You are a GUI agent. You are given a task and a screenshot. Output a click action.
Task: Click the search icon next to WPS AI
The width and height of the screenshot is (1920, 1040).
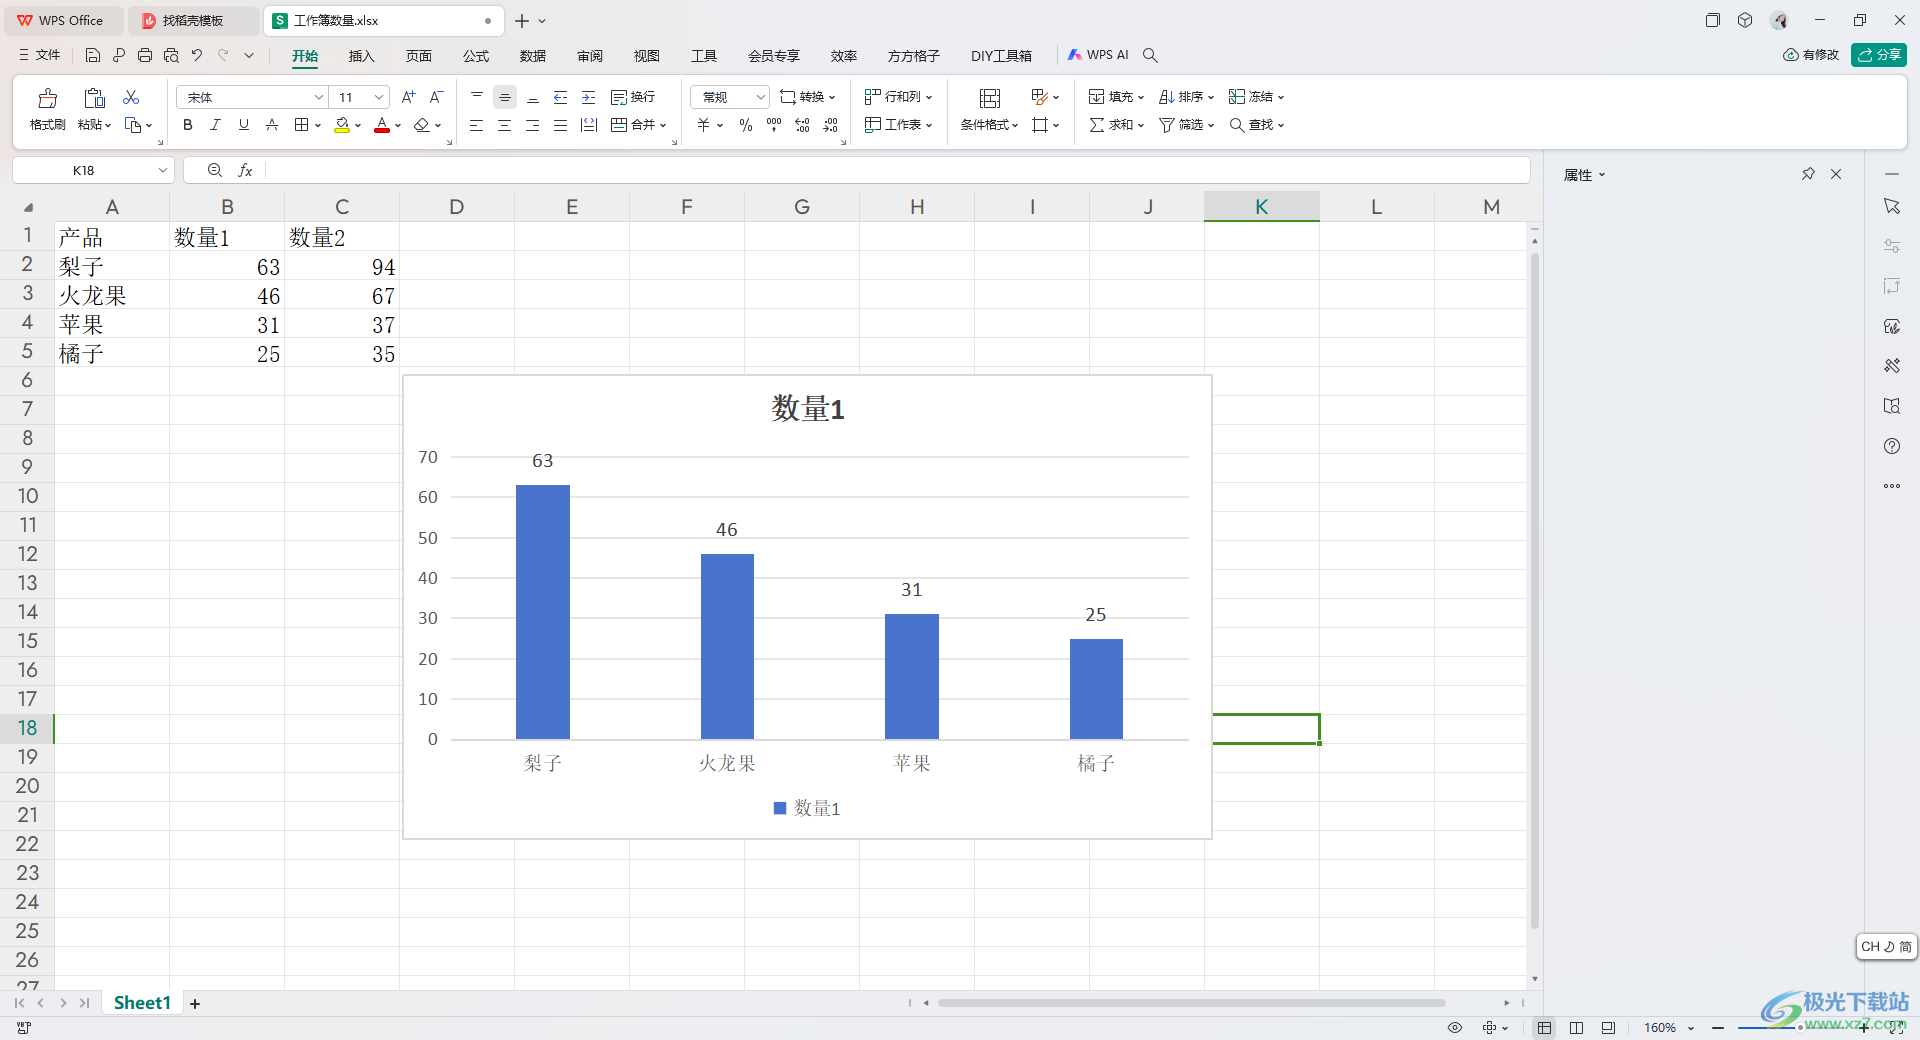click(x=1151, y=55)
